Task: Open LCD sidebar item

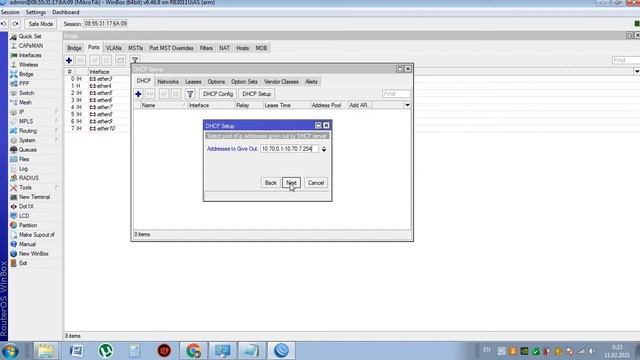Action: [x=24, y=216]
